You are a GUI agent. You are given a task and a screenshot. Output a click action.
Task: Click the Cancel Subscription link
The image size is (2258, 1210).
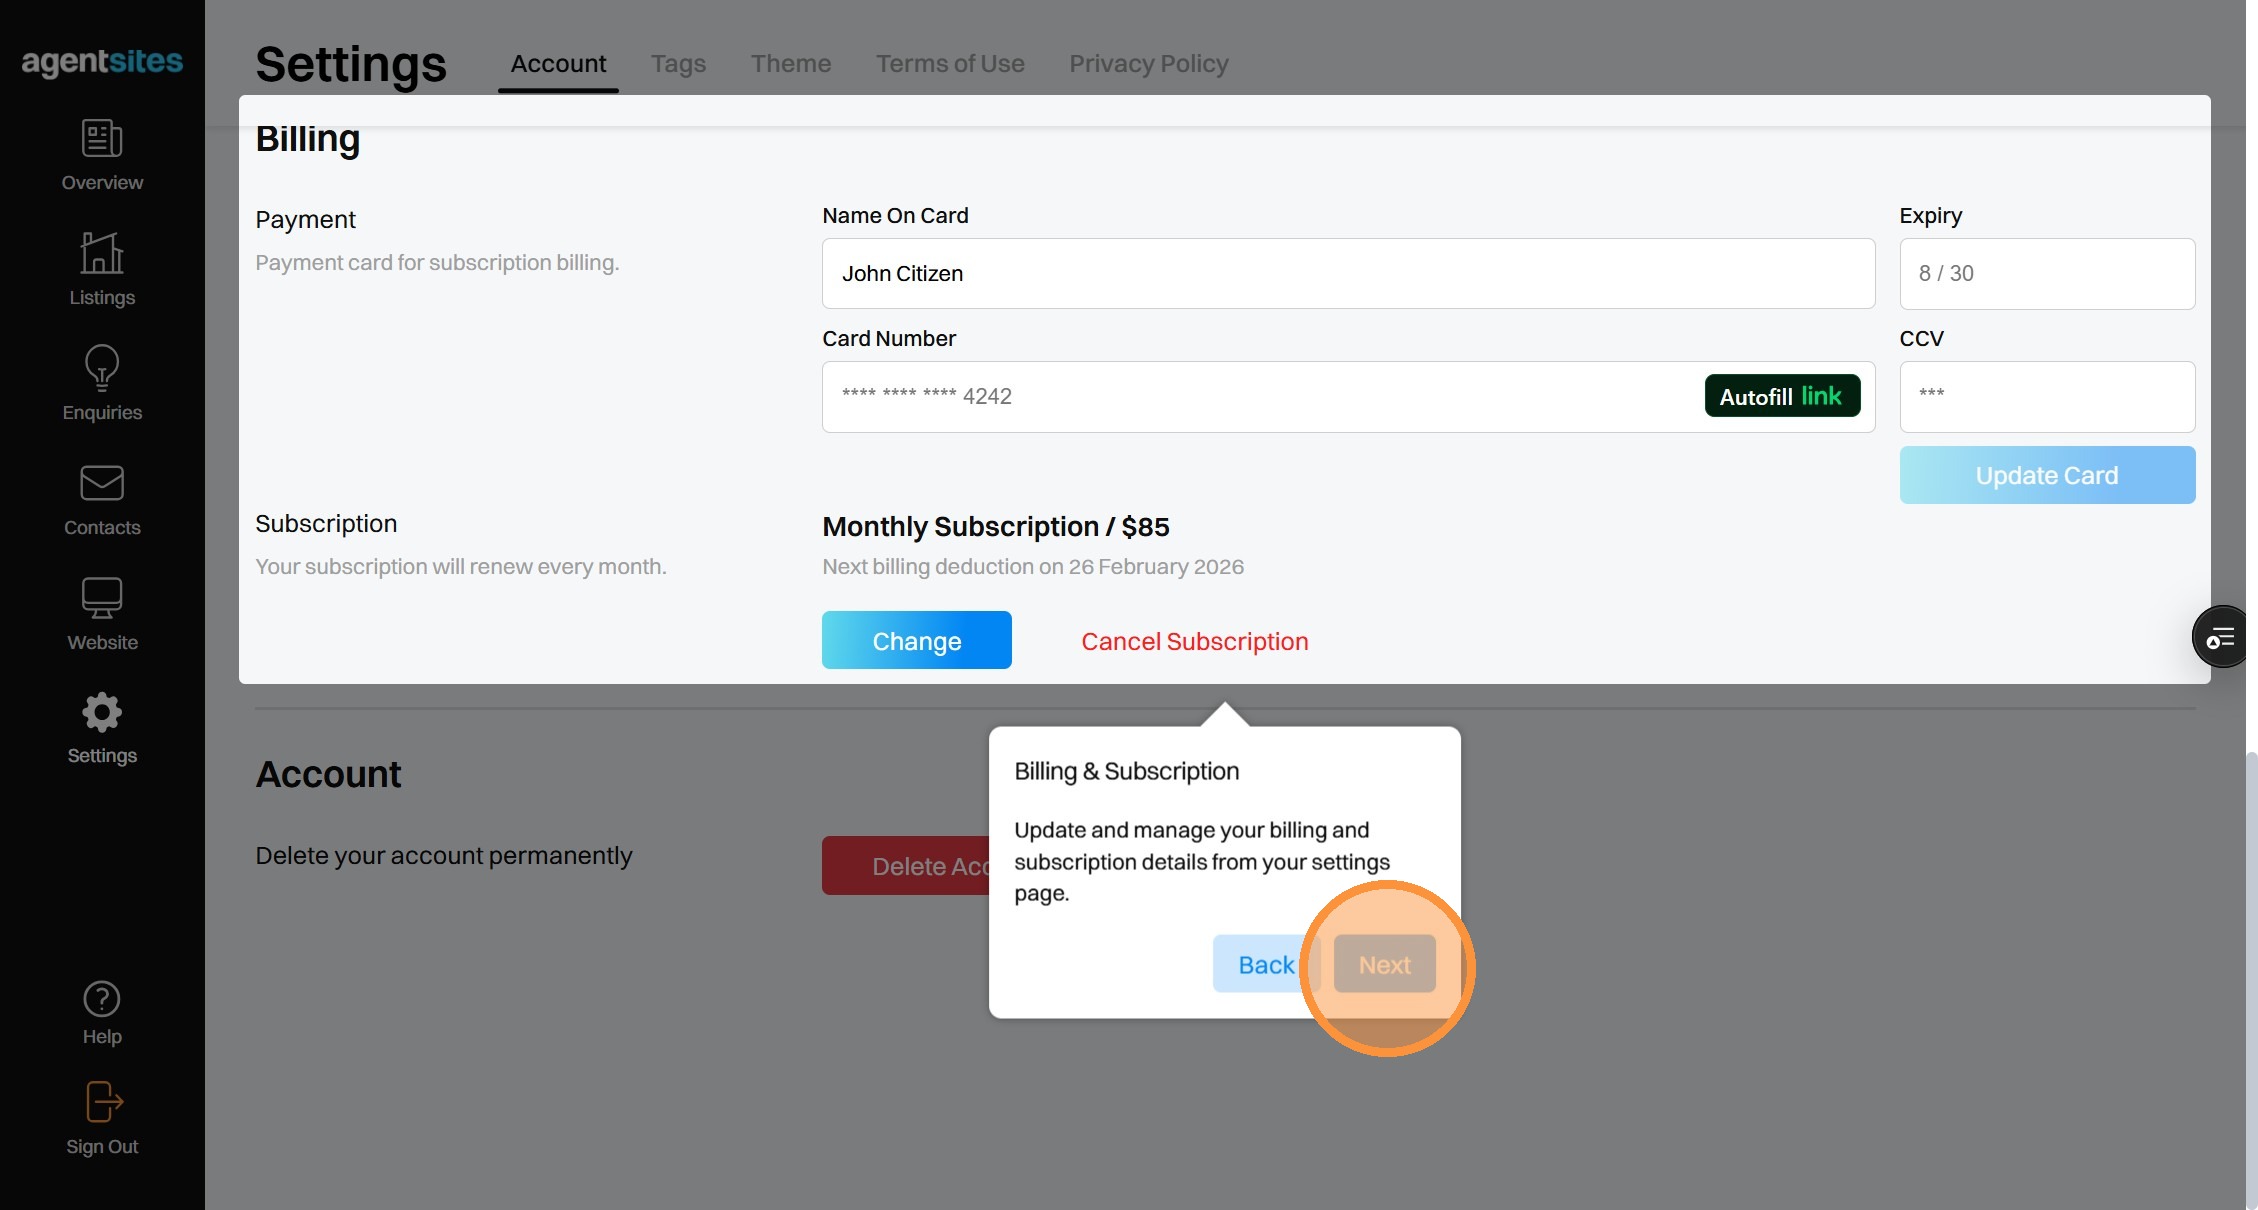coord(1194,641)
